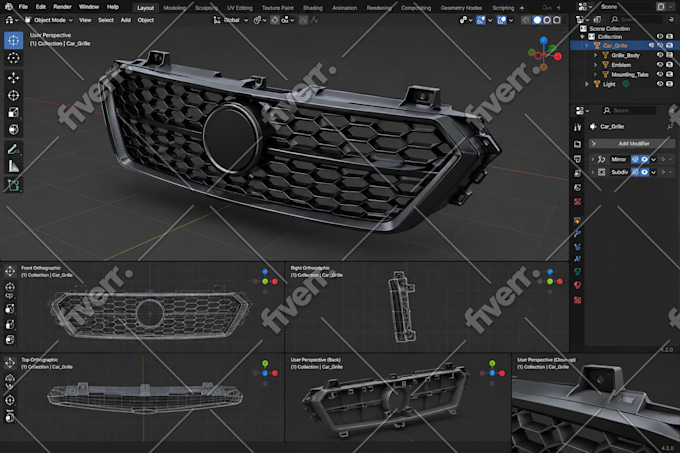Select the Transform tool in main viewport toolbar
The height and width of the screenshot is (453, 680).
[13, 130]
